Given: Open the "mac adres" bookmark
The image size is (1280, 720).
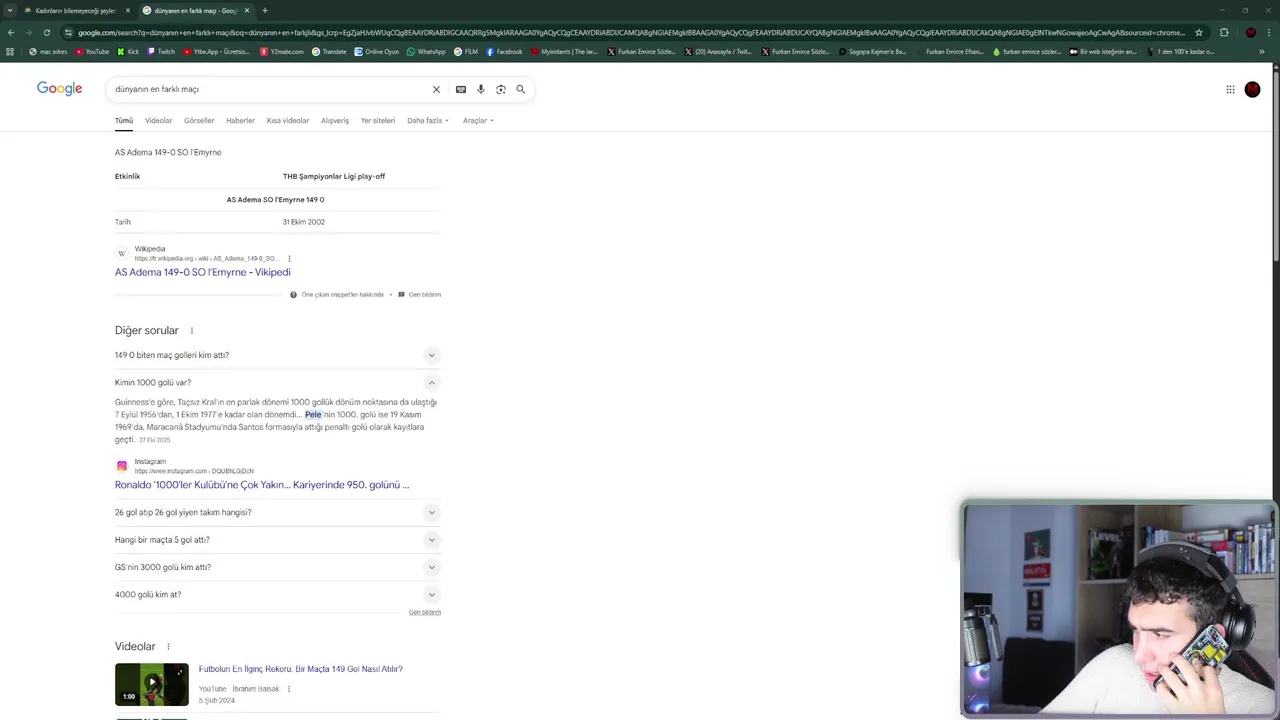Looking at the screenshot, I should tap(48, 51).
